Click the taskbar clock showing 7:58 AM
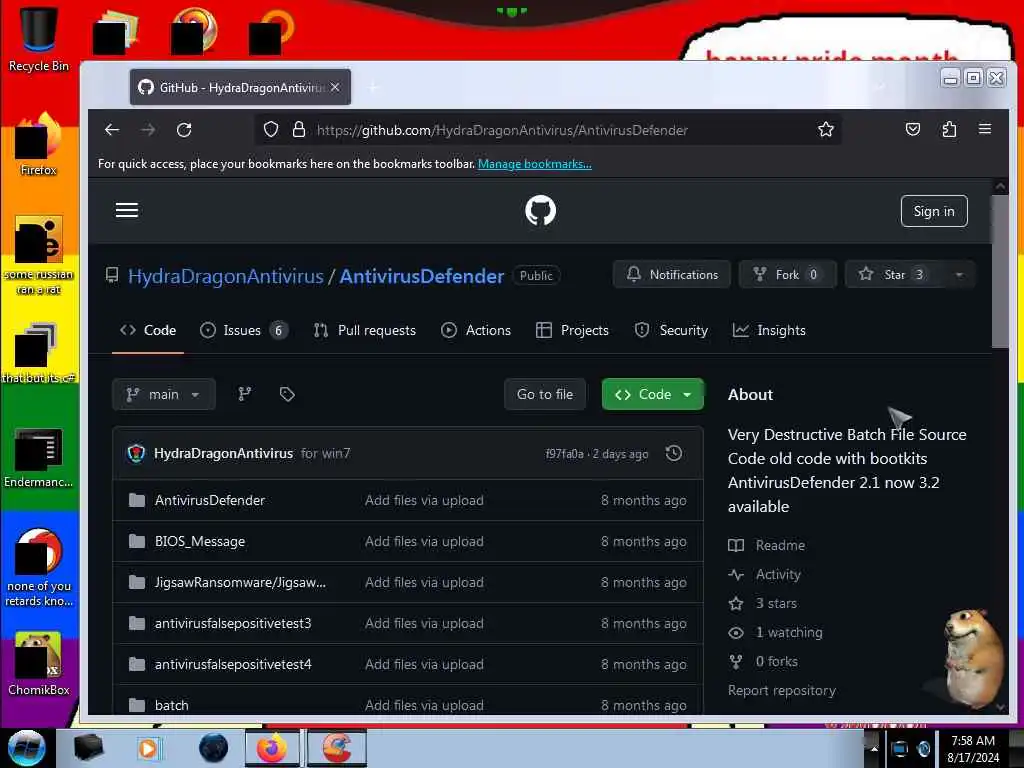1024x768 pixels. pyautogui.click(x=972, y=748)
